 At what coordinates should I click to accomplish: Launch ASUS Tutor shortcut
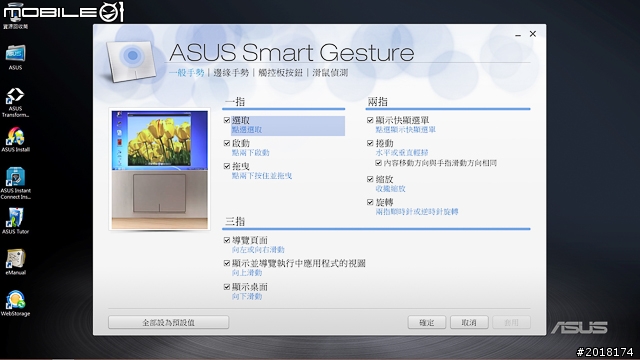(15, 221)
